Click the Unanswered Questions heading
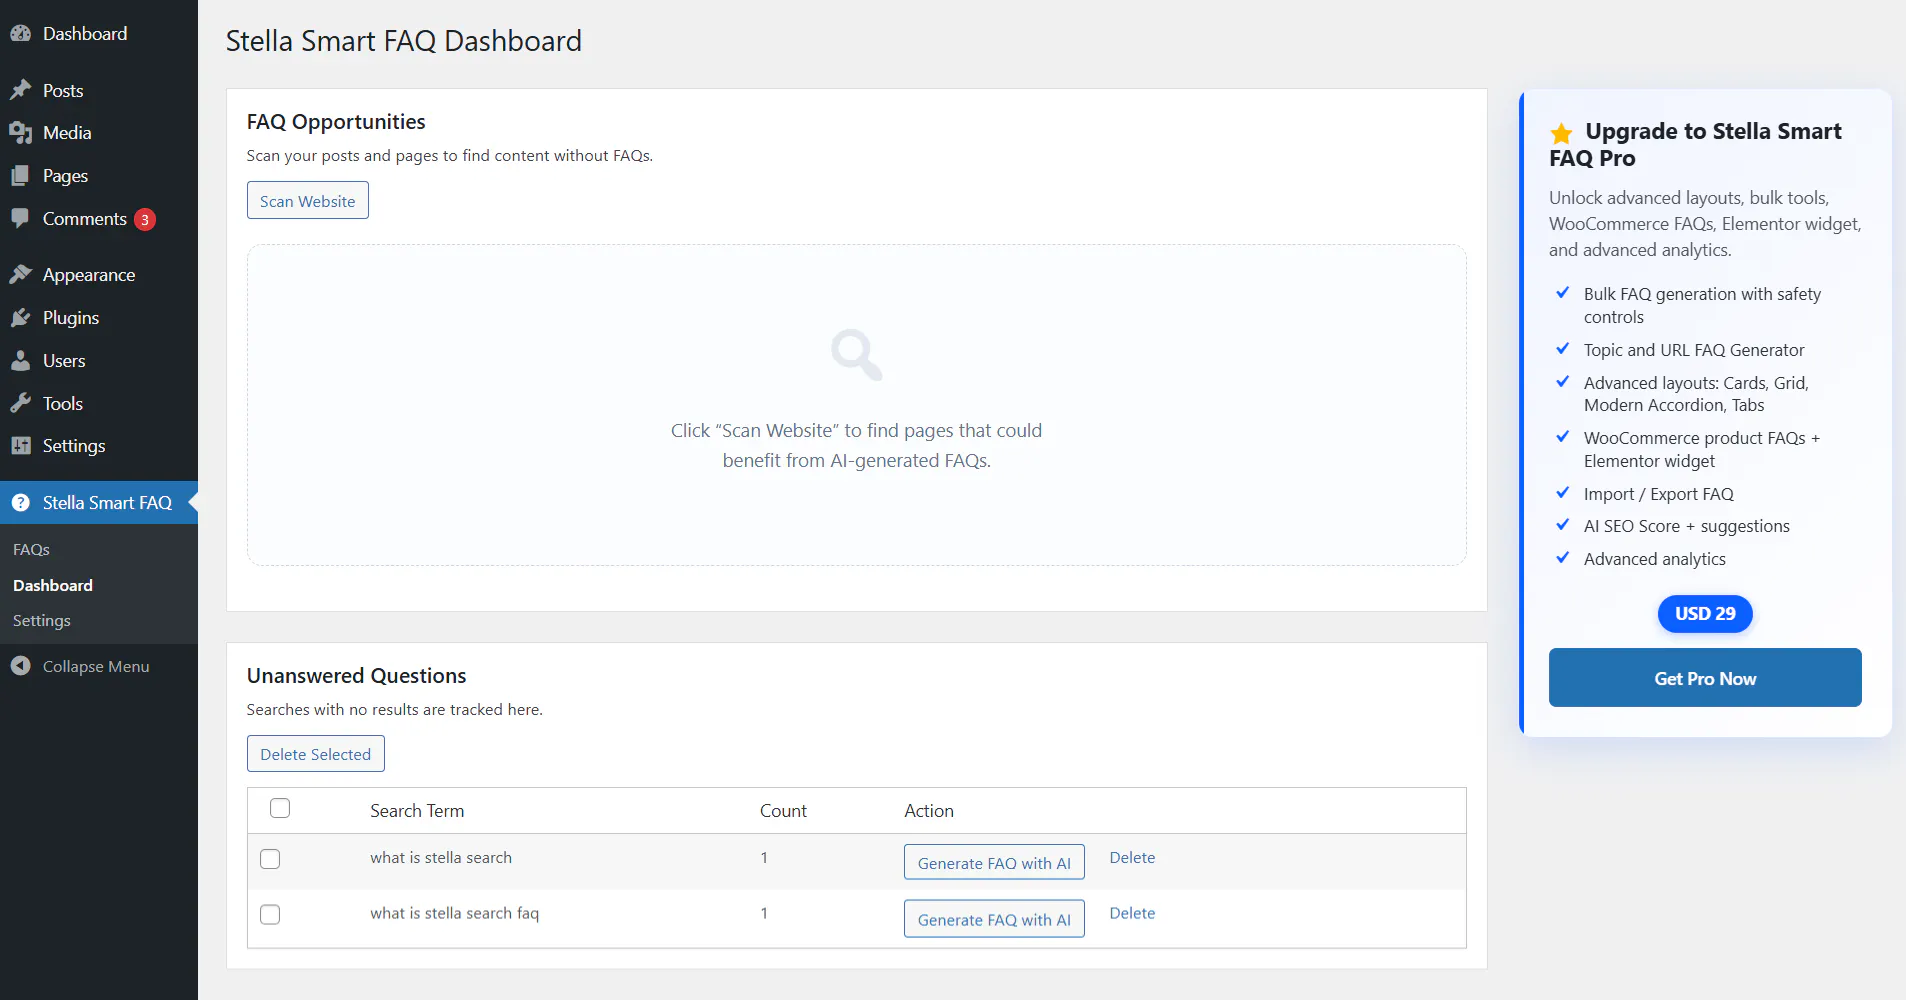The height and width of the screenshot is (1000, 1906). [x=357, y=676]
